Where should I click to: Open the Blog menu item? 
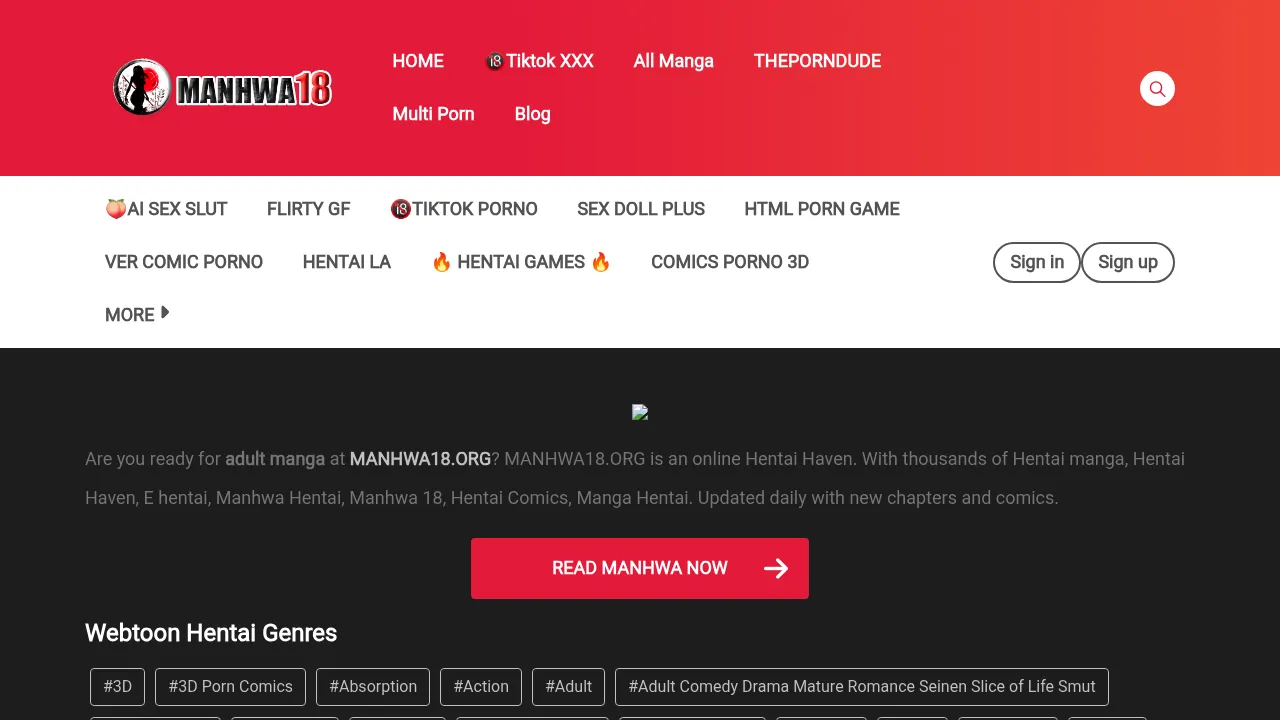[532, 114]
